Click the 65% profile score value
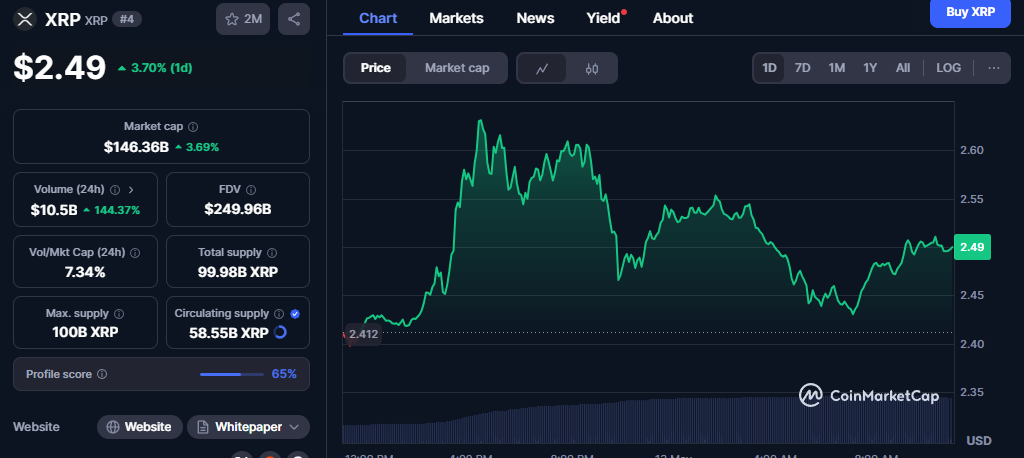The height and width of the screenshot is (458, 1024). click(x=284, y=374)
